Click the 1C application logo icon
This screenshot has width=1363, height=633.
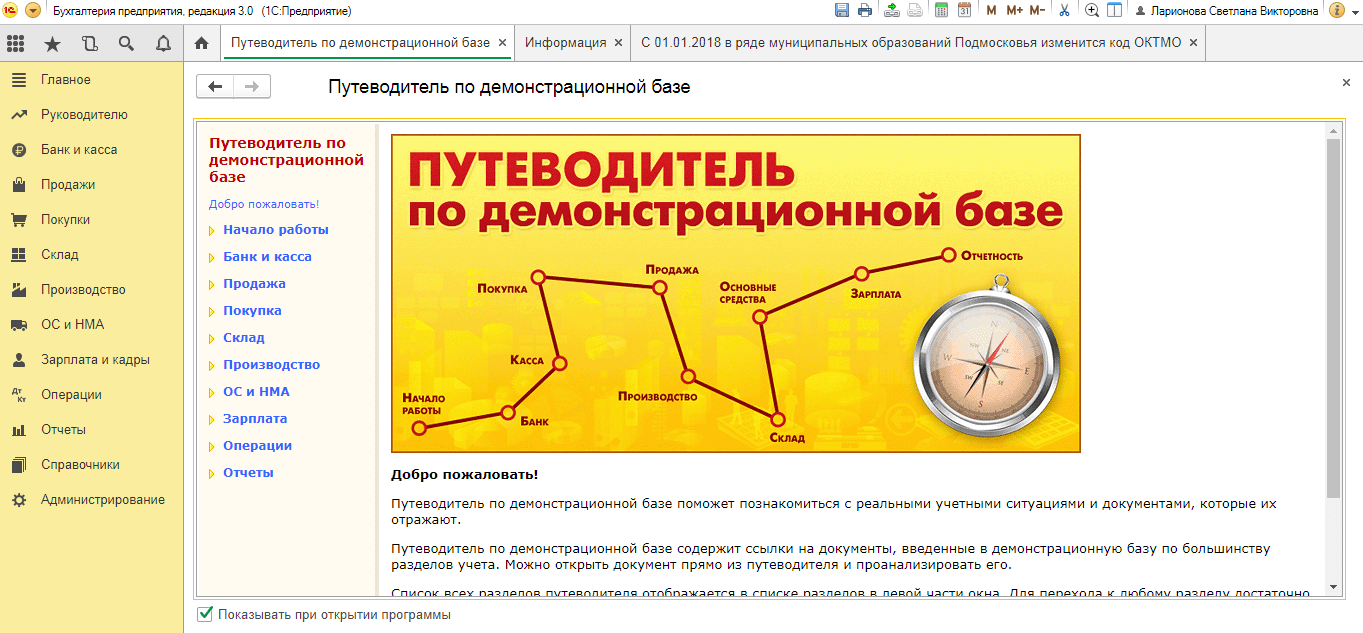point(11,10)
